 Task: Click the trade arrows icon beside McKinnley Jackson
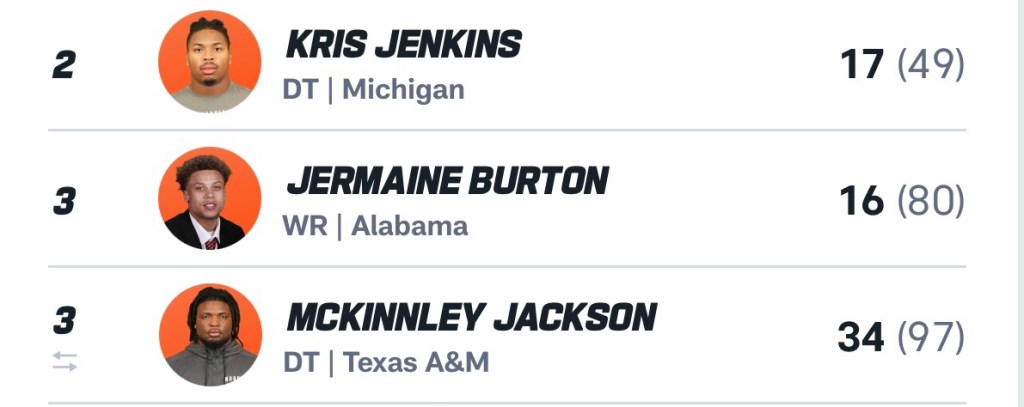pos(65,363)
